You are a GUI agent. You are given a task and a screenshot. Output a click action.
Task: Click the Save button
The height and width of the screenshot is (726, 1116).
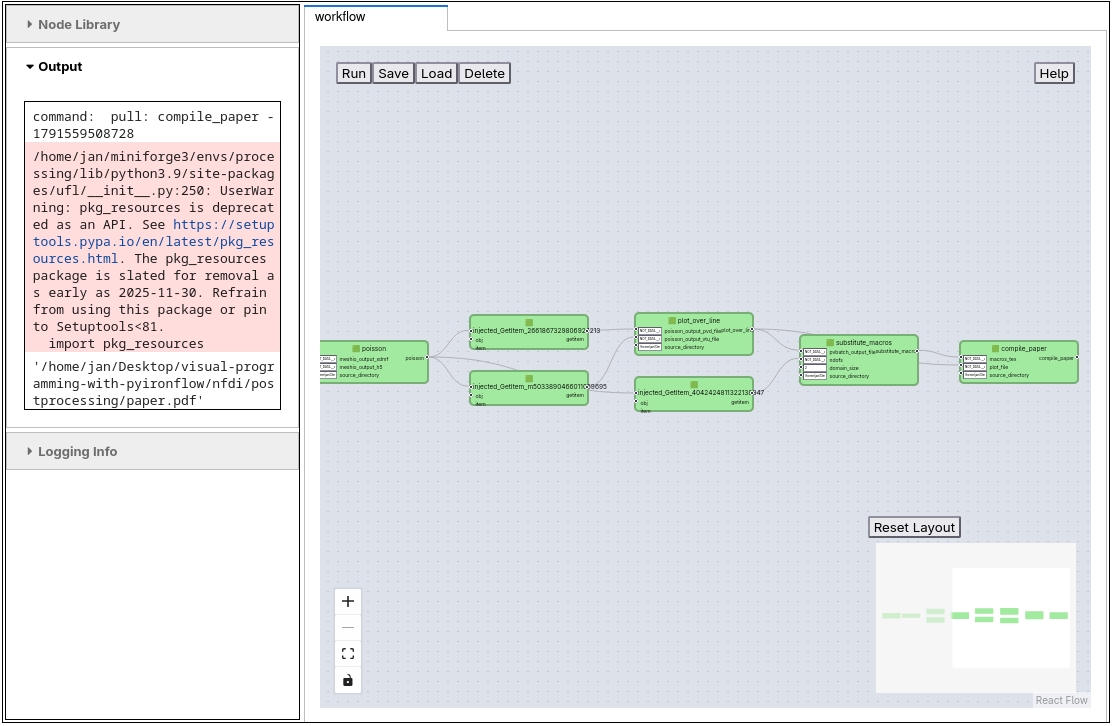(394, 73)
